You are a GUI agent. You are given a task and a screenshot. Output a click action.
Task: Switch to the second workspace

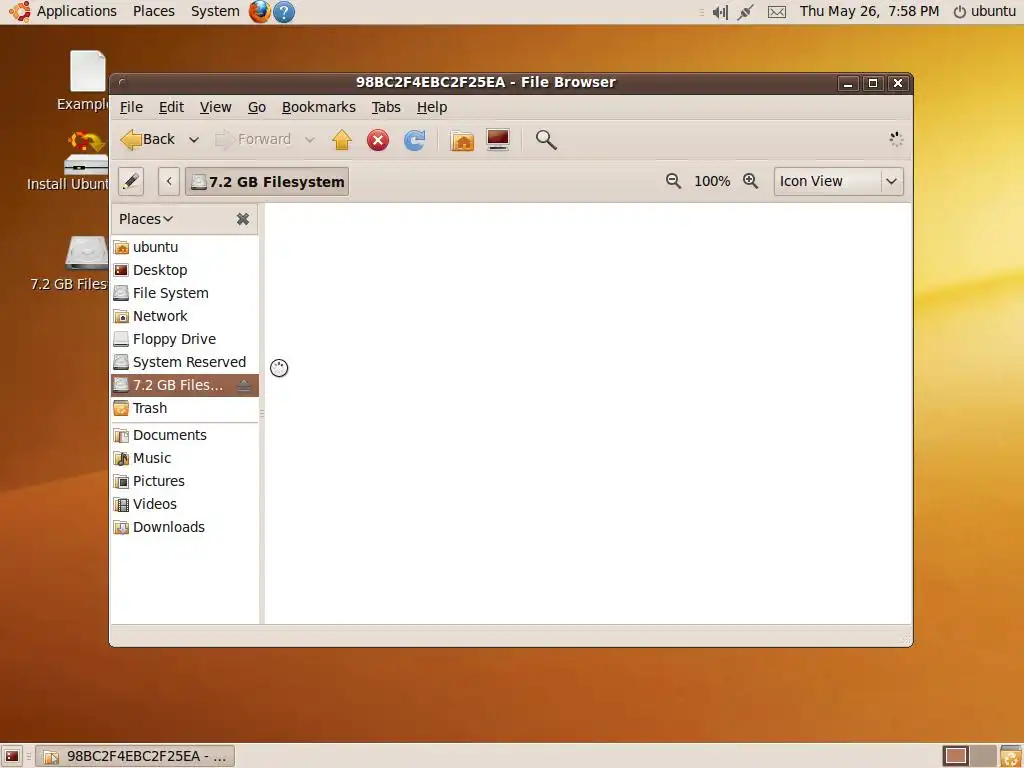(x=983, y=756)
